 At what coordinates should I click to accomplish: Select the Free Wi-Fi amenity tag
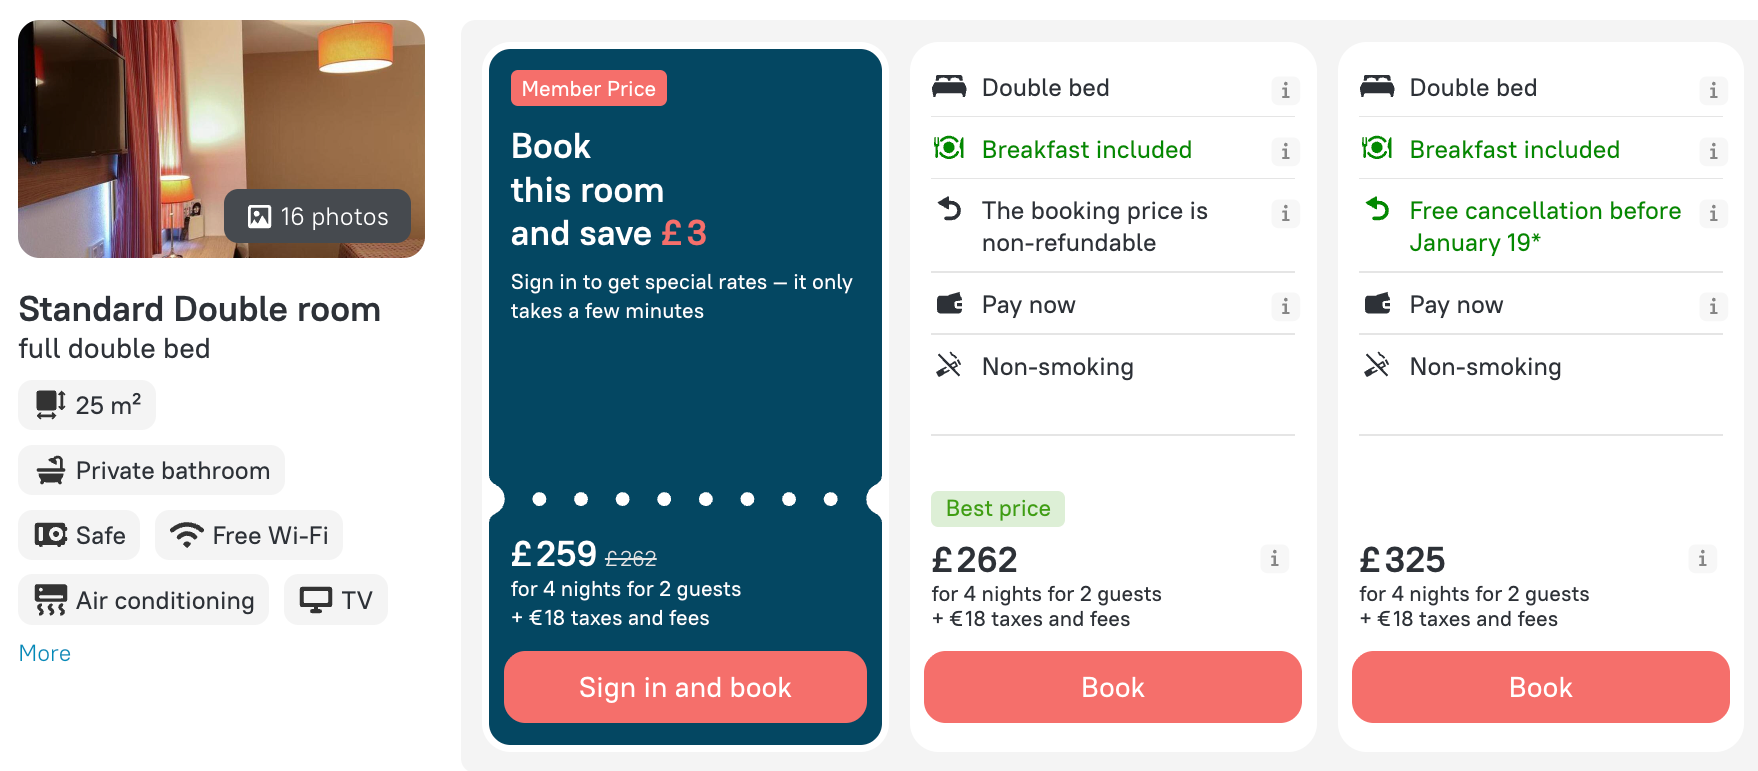[249, 535]
